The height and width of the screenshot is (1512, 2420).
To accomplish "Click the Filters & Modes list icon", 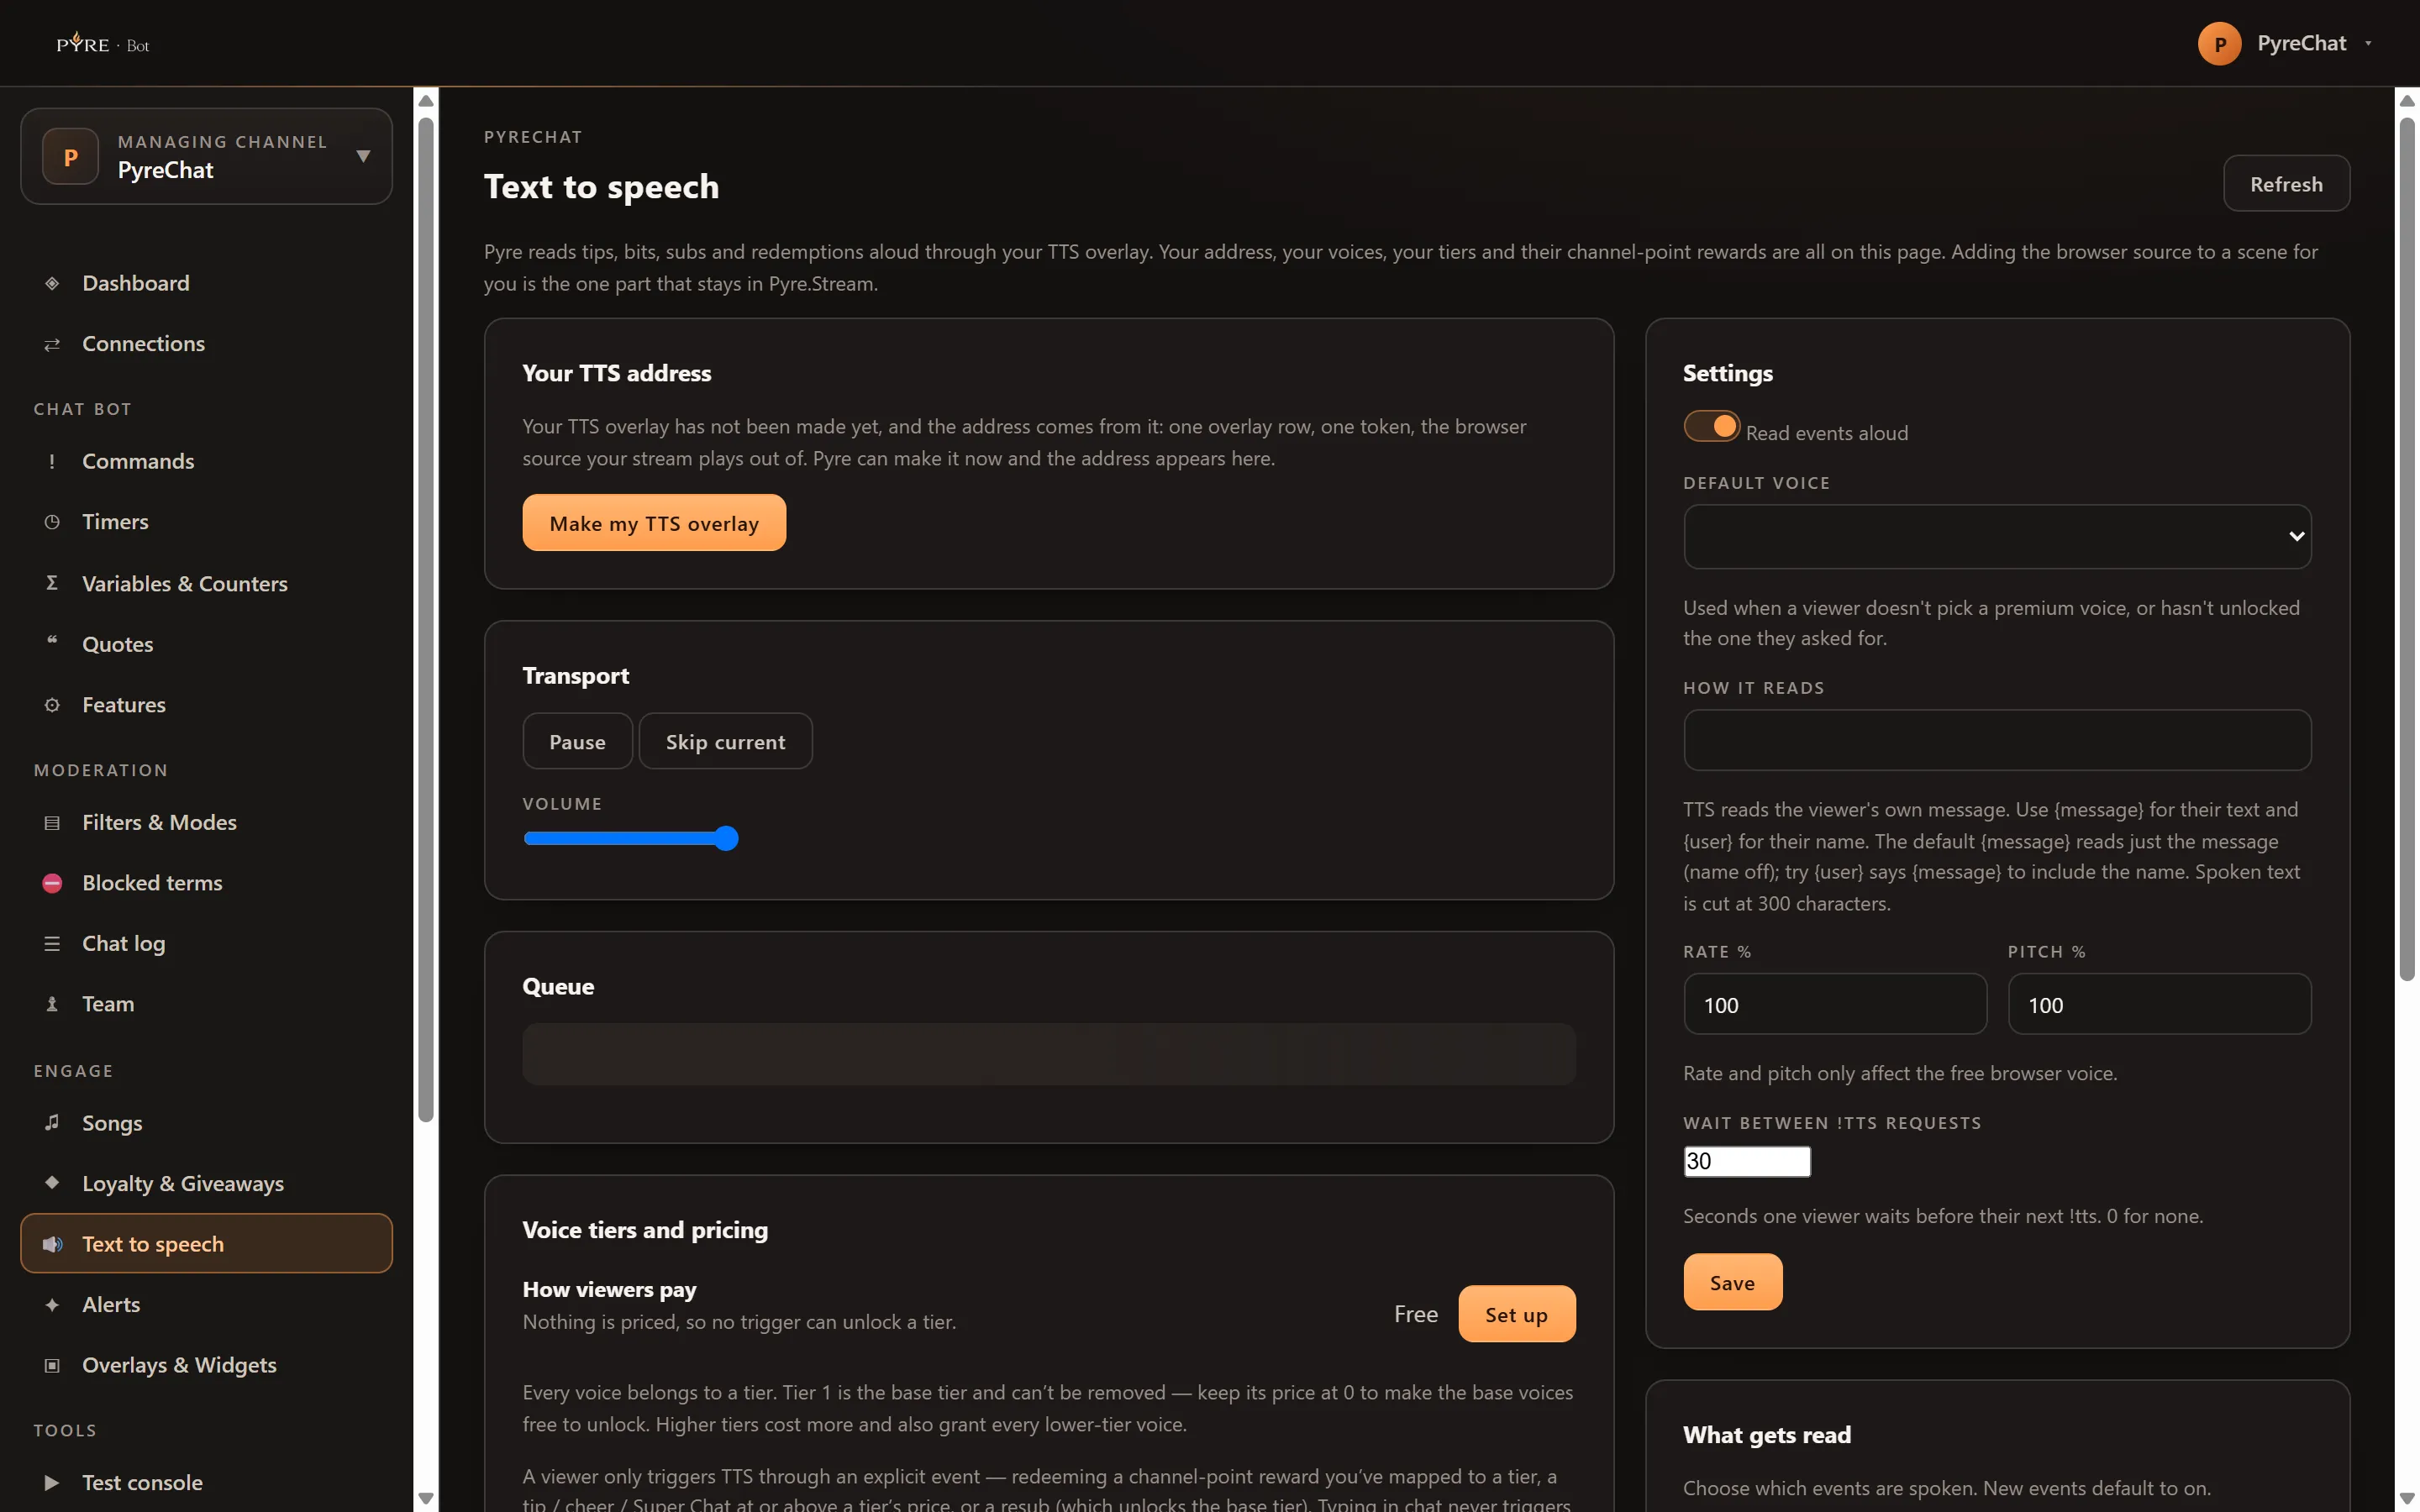I will 52,823.
